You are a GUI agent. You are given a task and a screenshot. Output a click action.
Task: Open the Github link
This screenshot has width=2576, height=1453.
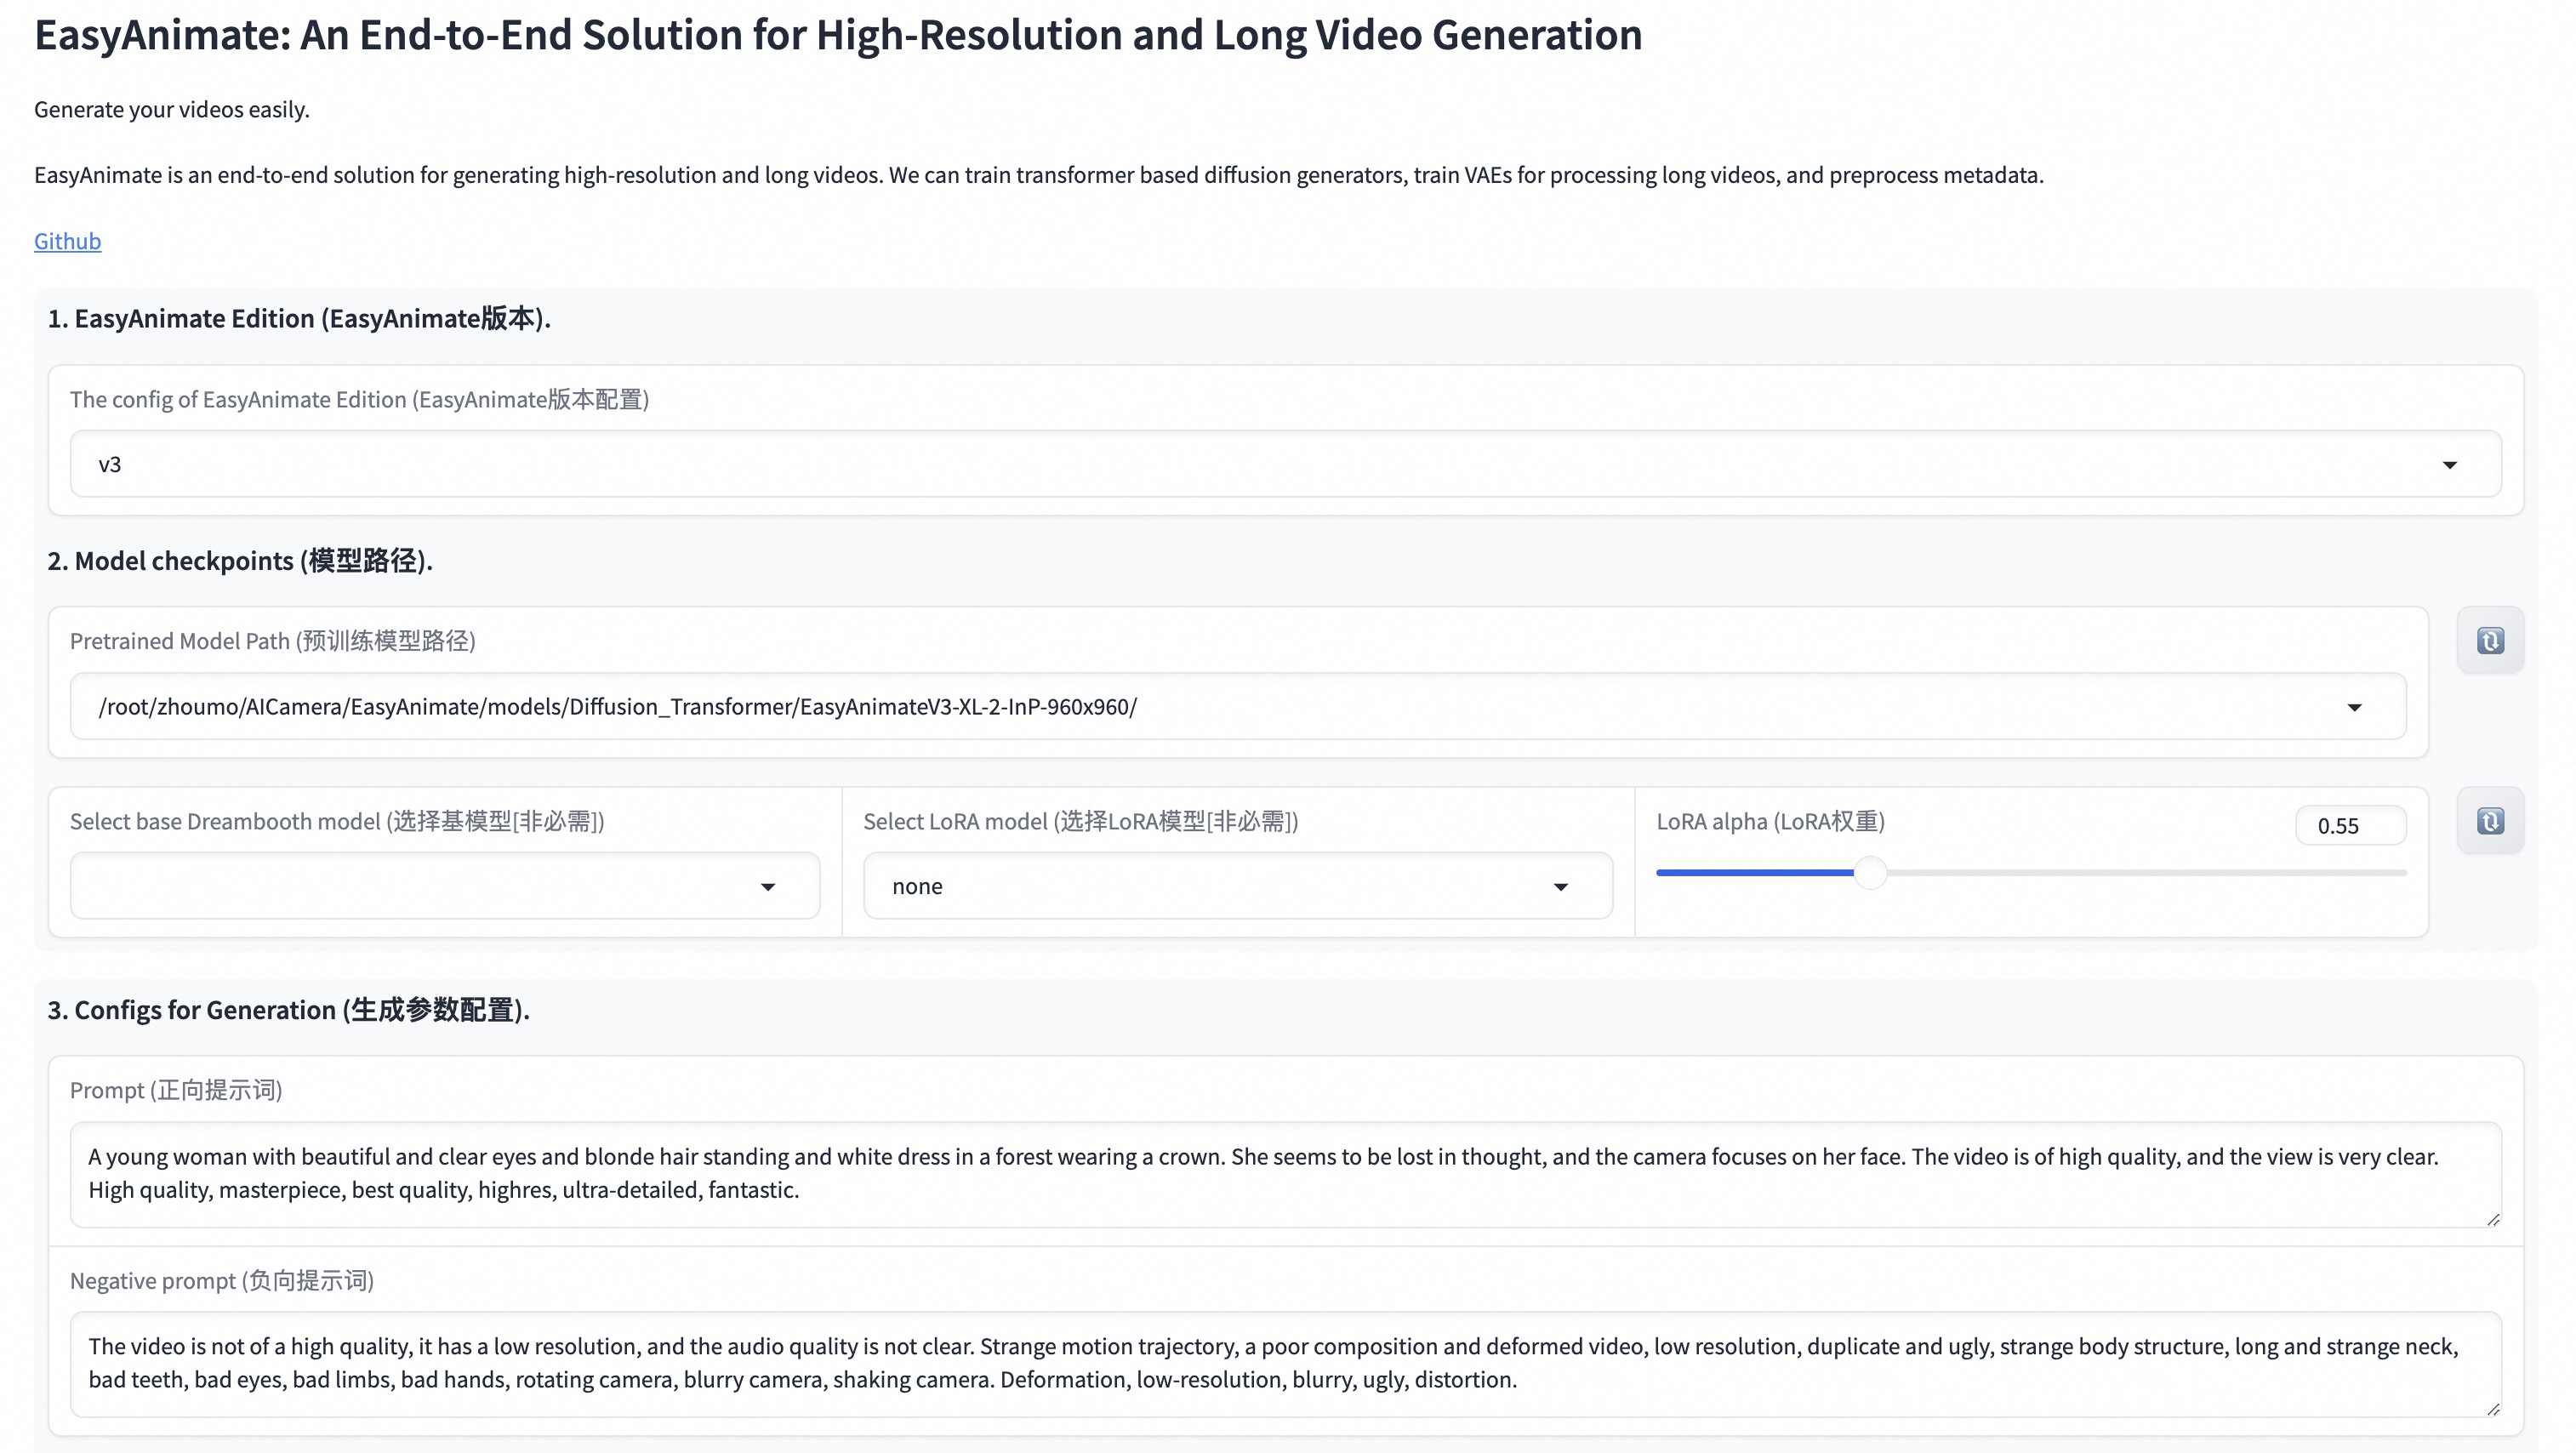pos(67,241)
